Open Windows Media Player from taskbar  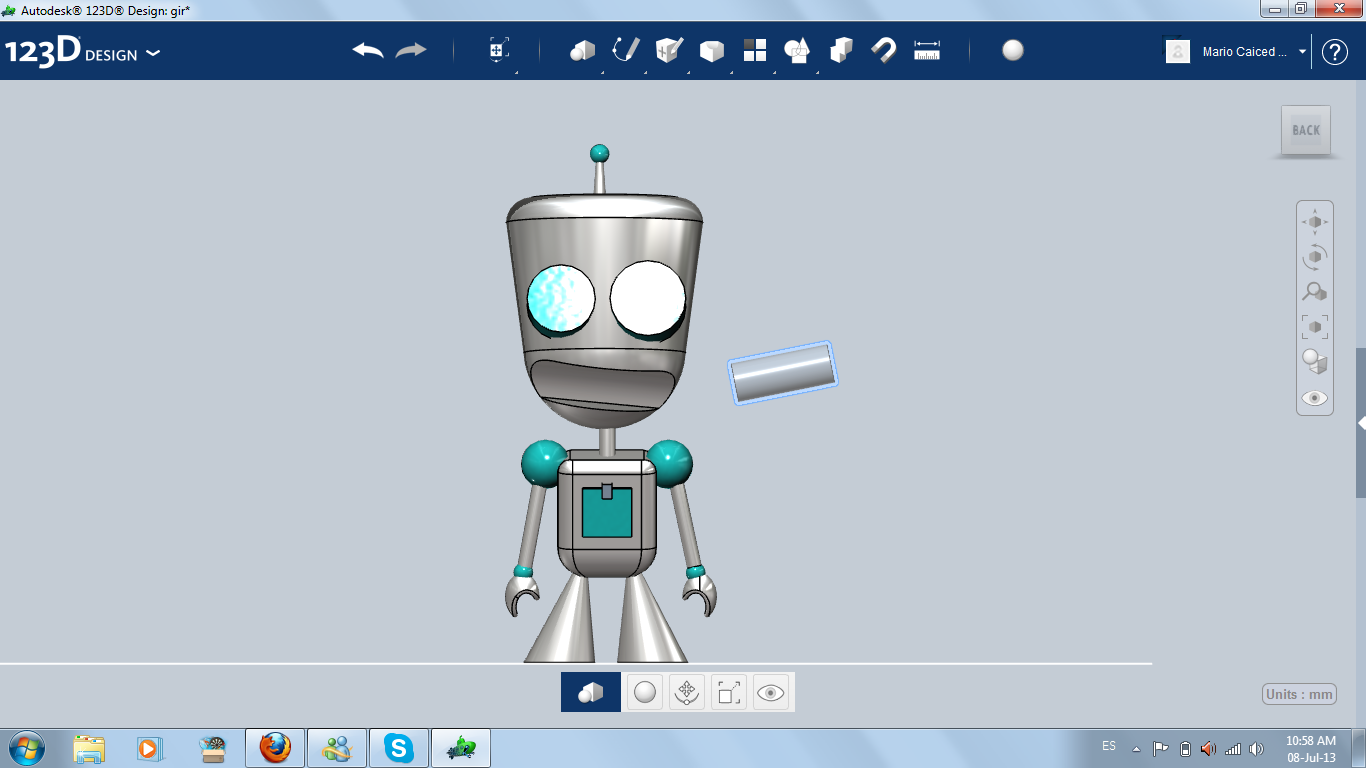coord(149,748)
